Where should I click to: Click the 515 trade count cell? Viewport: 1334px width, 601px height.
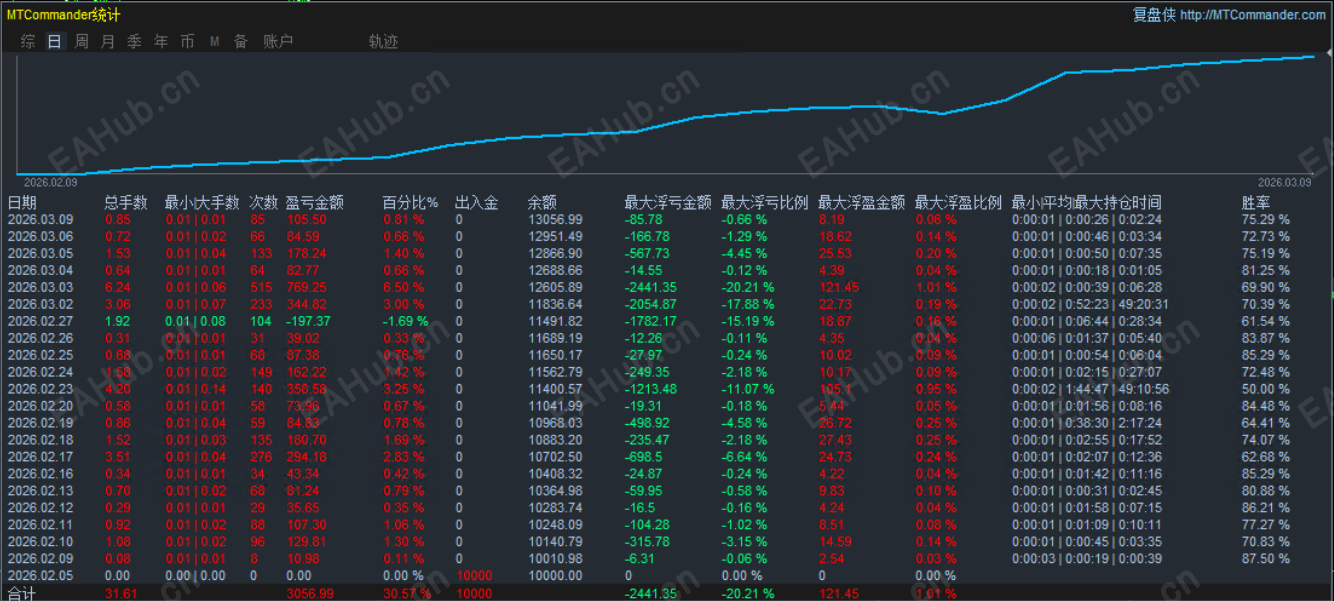pos(260,287)
